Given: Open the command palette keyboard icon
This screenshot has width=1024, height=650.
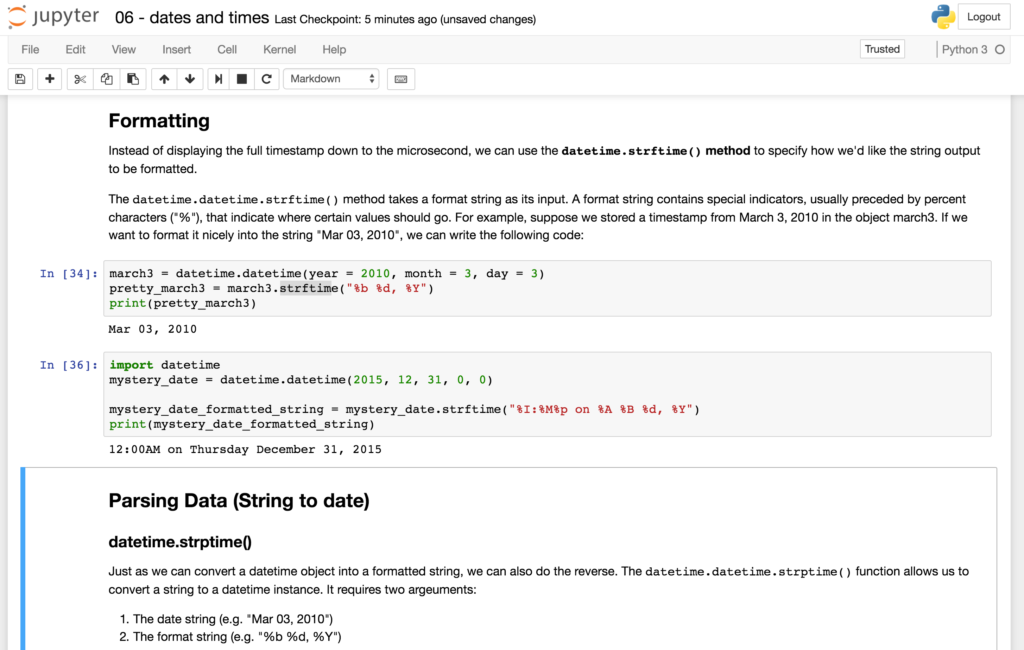Looking at the screenshot, I should point(401,79).
